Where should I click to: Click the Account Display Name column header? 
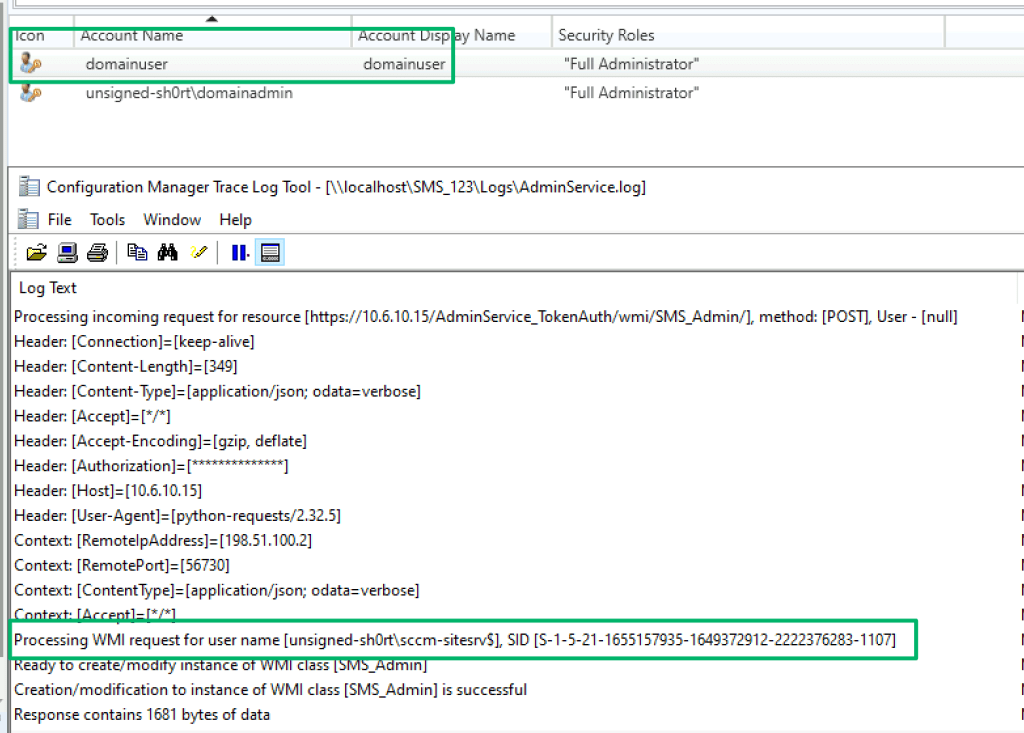(436, 36)
